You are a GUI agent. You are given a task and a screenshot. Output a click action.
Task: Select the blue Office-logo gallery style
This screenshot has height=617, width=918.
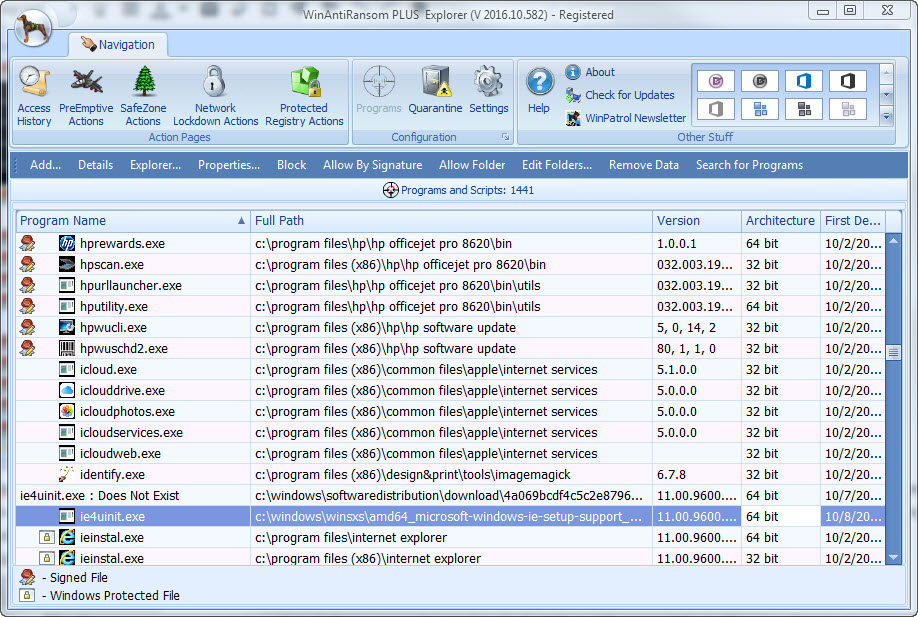(x=804, y=81)
